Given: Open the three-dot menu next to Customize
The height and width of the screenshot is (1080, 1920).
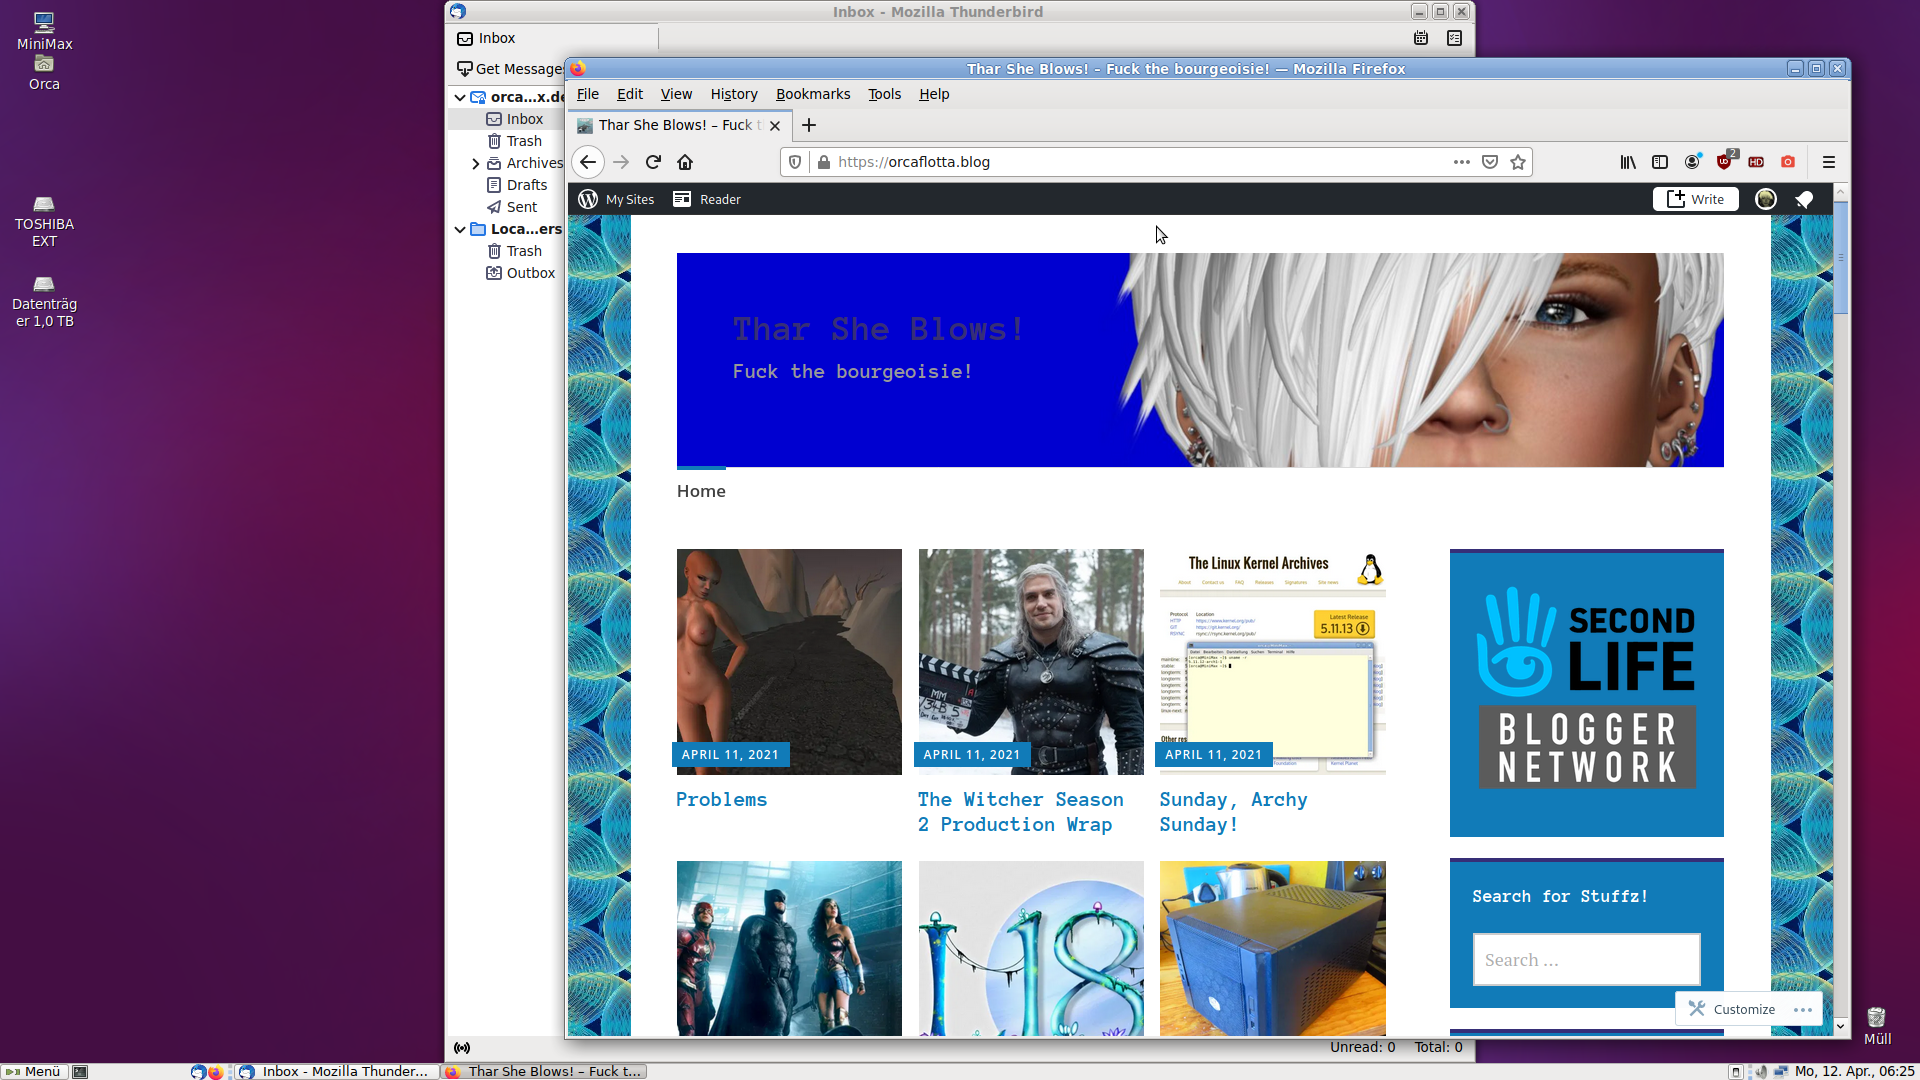Looking at the screenshot, I should click(x=1803, y=1009).
